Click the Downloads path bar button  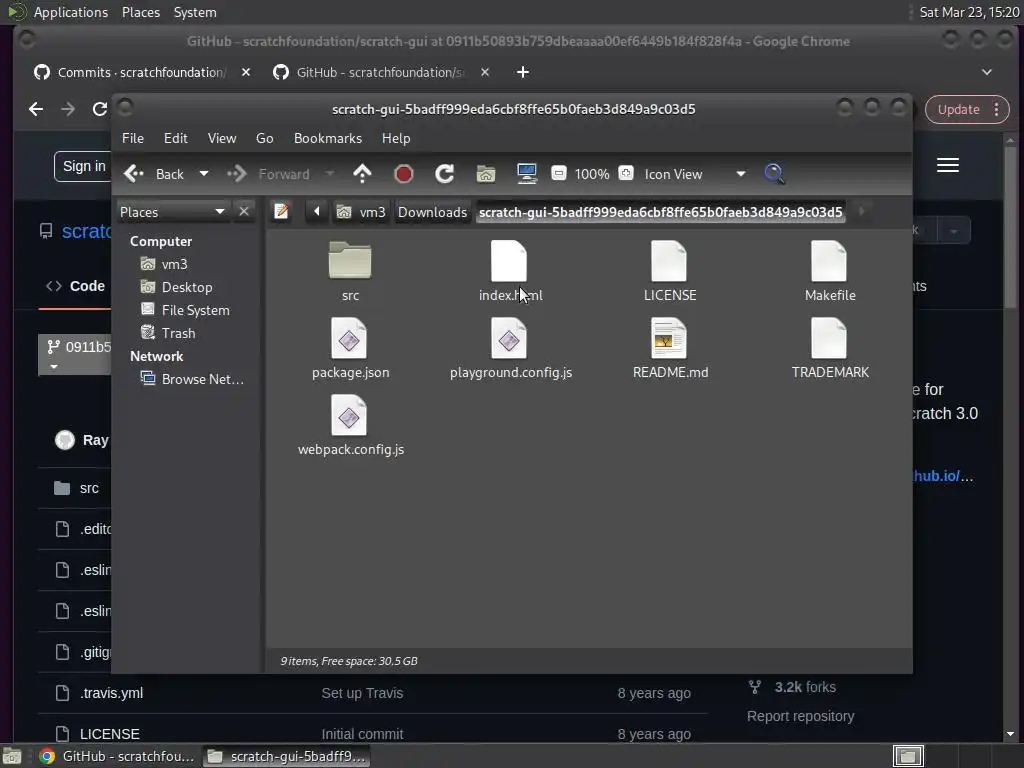tap(432, 212)
